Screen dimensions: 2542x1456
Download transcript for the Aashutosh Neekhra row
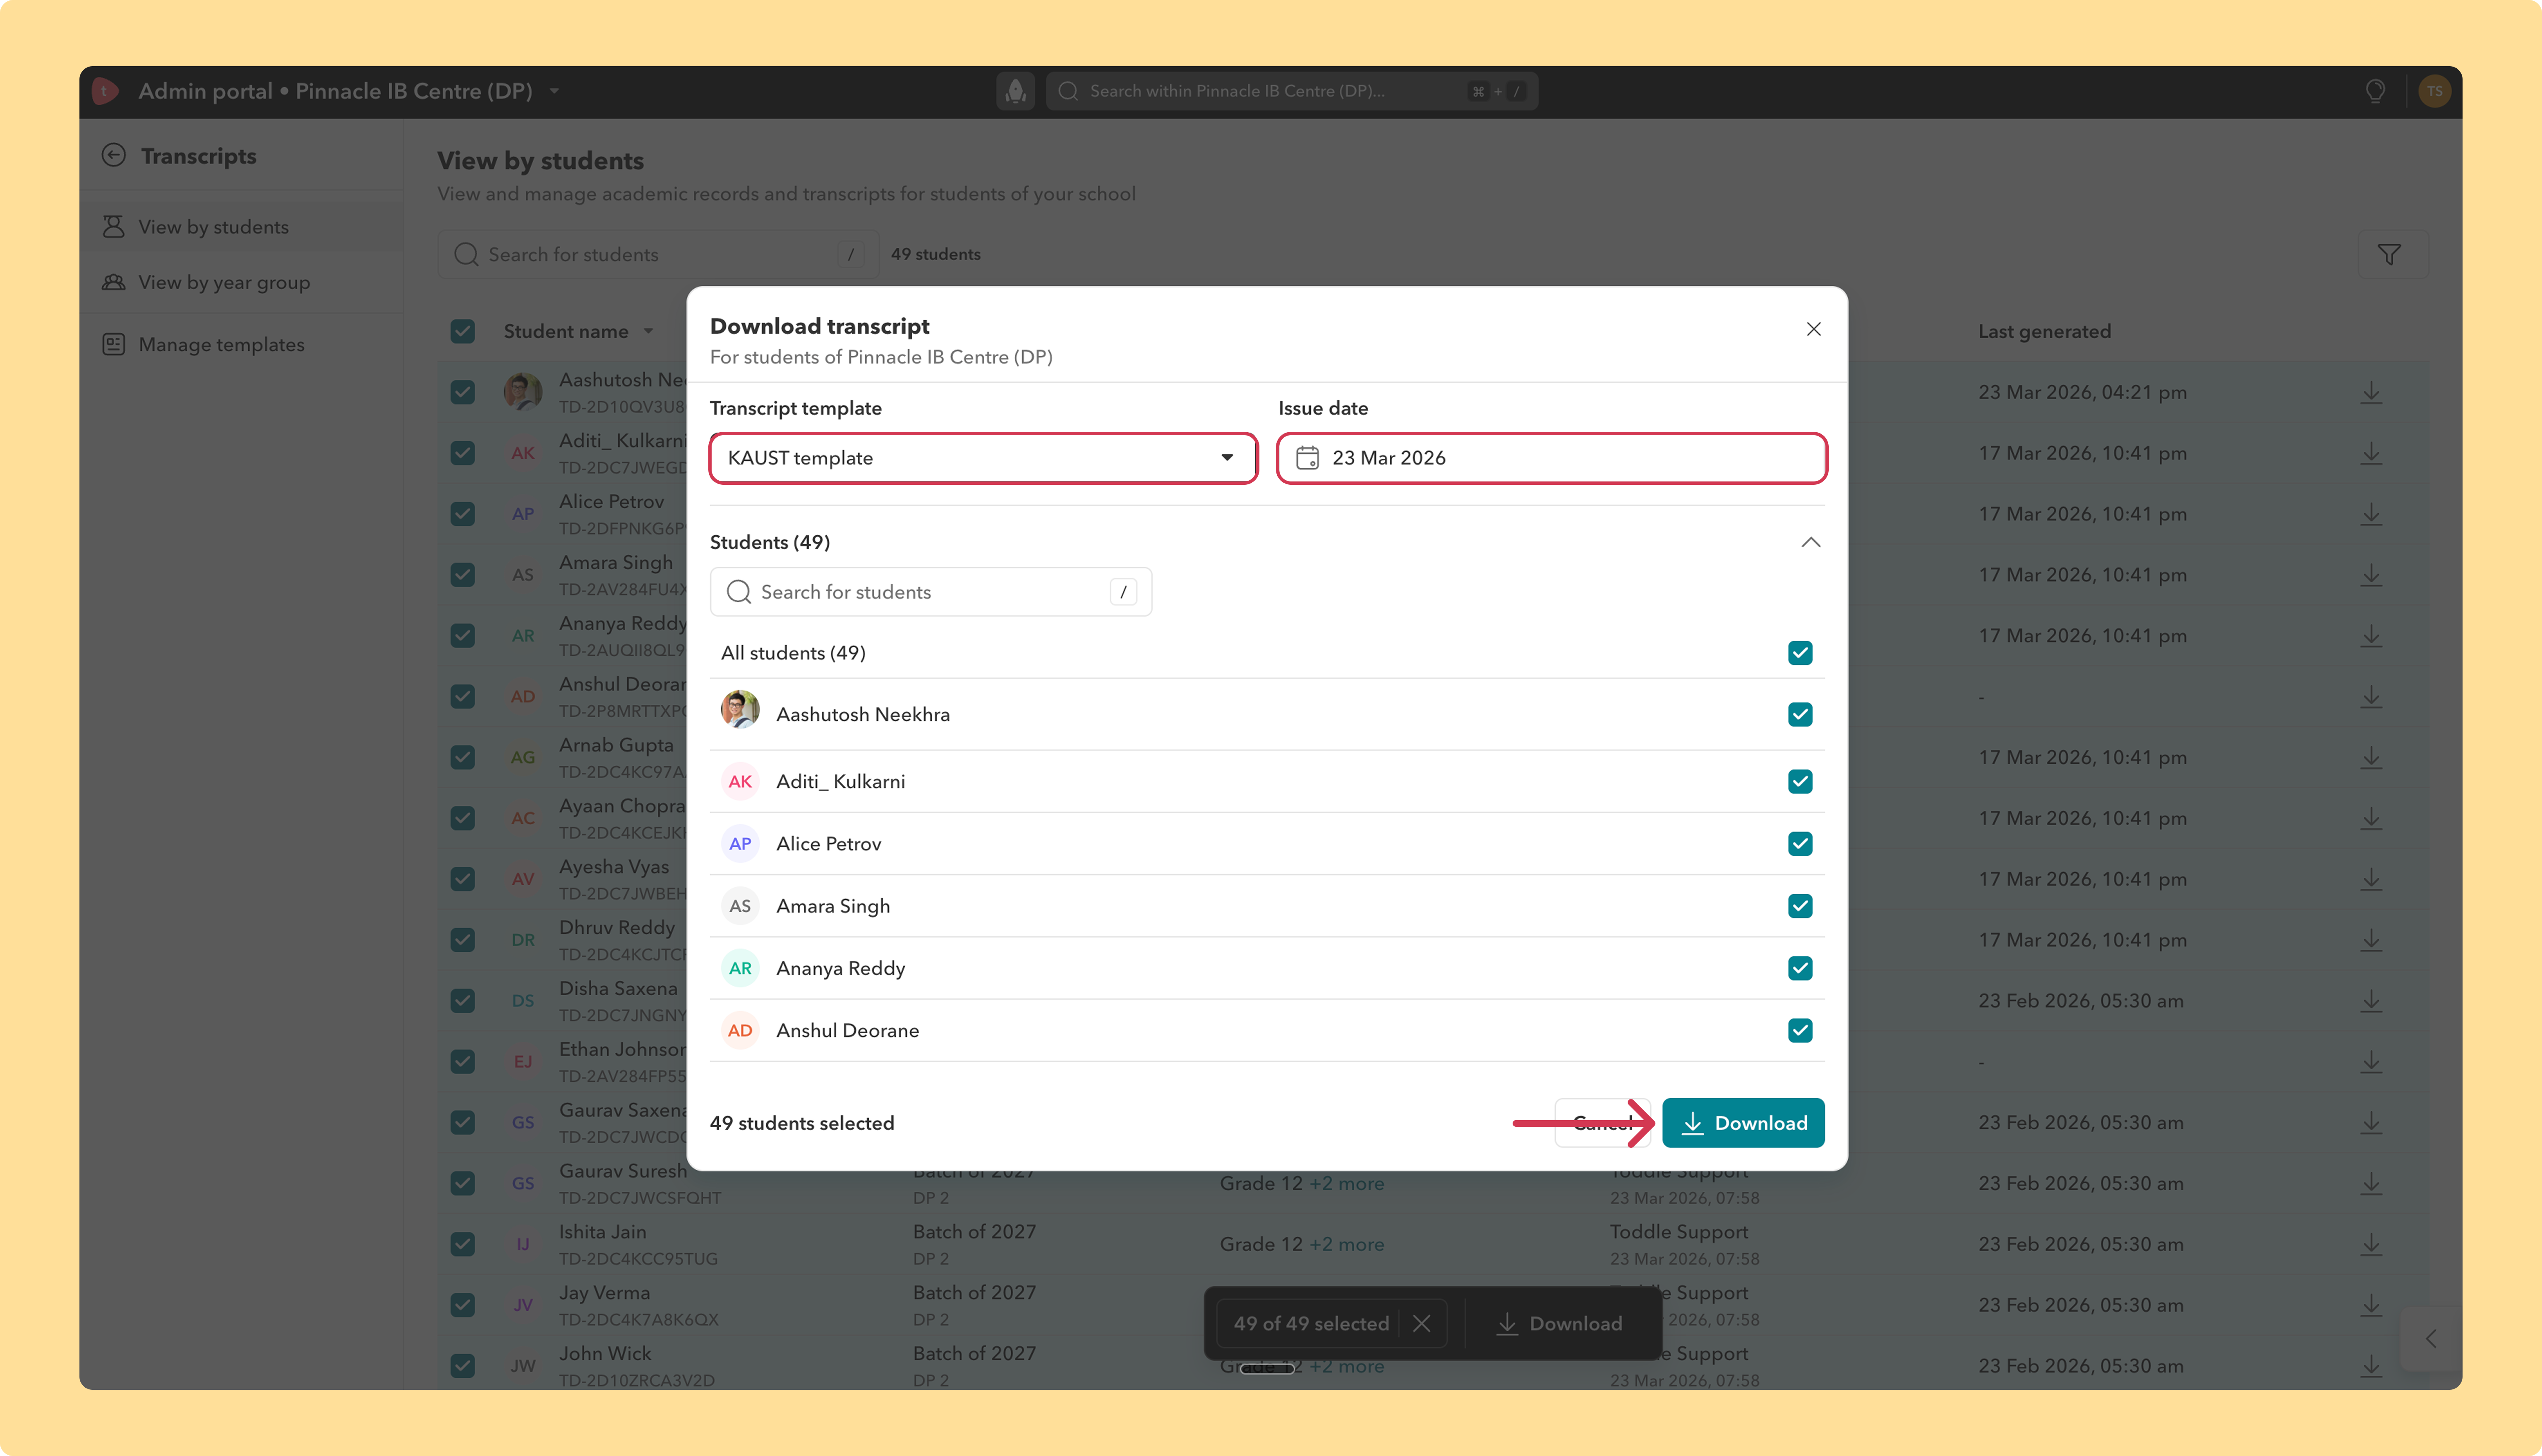point(2371,392)
